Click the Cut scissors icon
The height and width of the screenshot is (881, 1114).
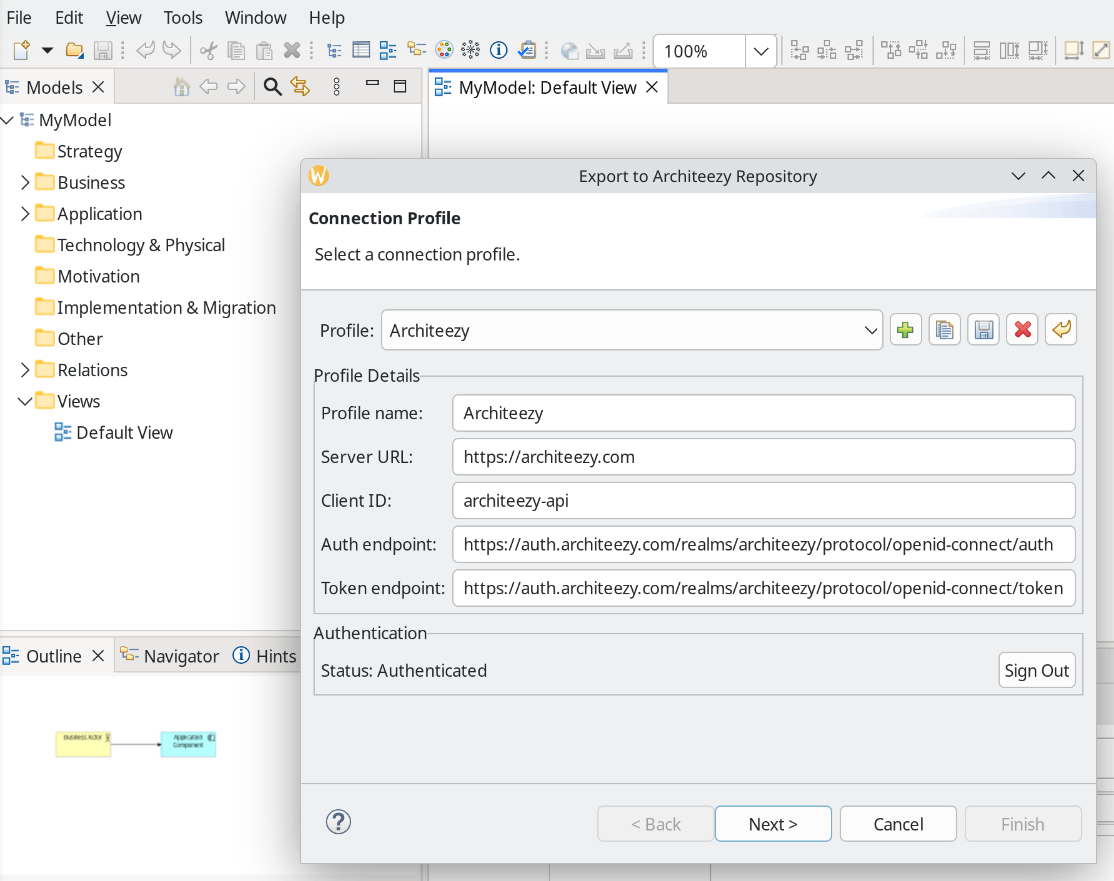click(x=208, y=50)
